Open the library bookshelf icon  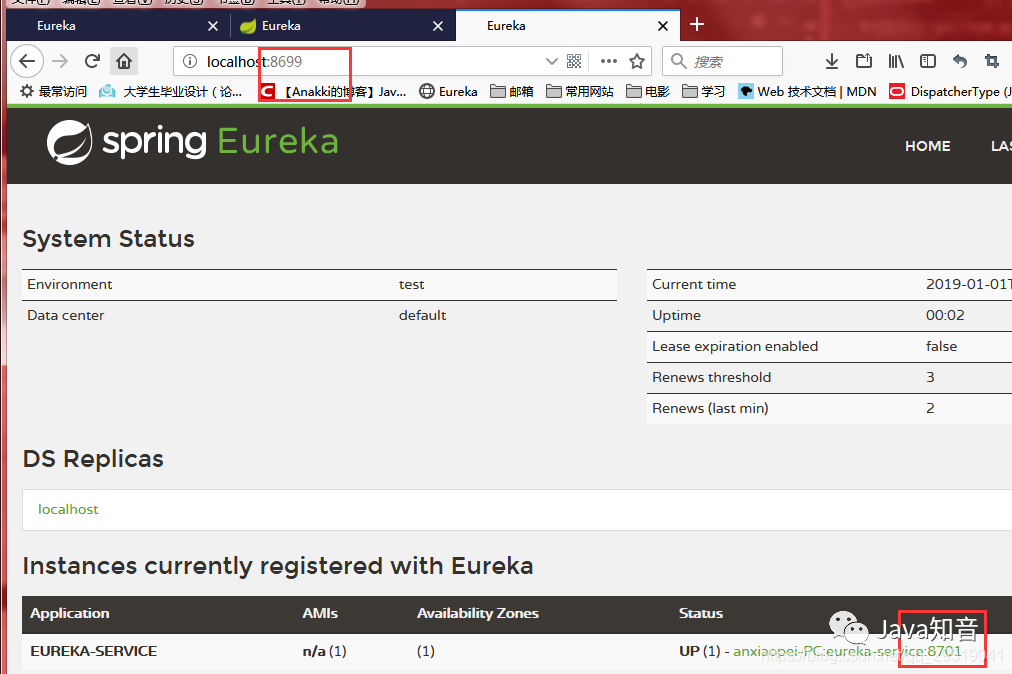point(896,61)
